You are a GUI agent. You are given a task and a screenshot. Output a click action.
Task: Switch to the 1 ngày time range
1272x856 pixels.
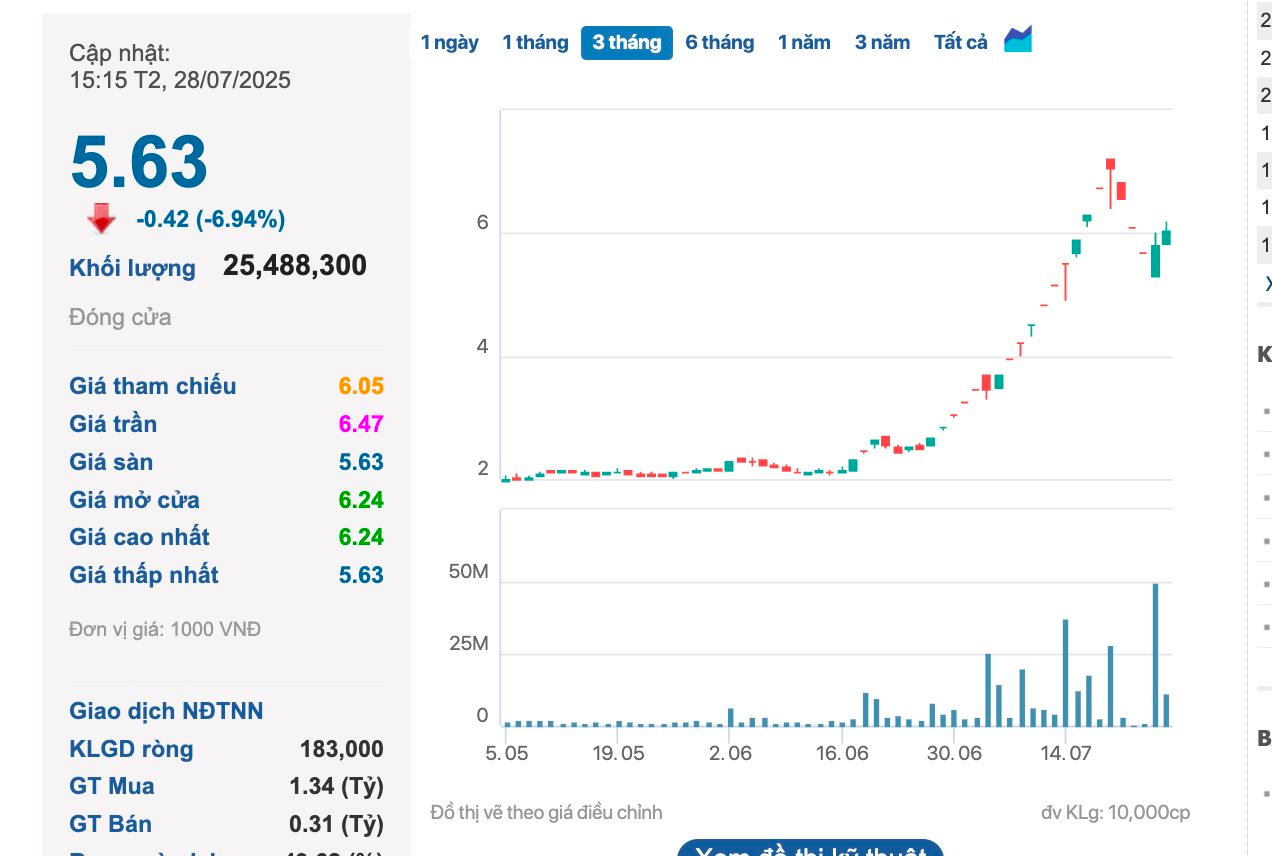pyautogui.click(x=449, y=42)
